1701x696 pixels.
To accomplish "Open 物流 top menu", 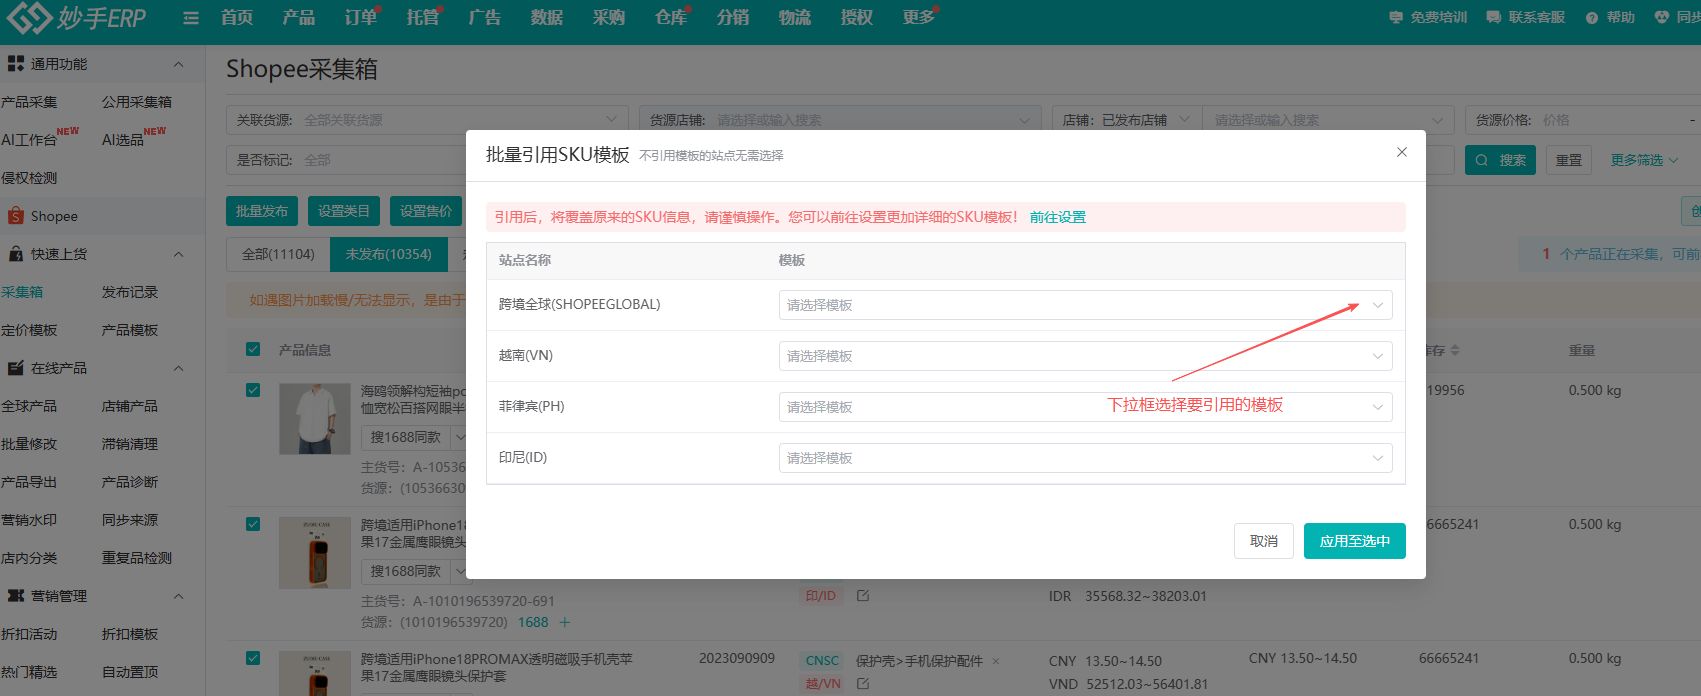I will pyautogui.click(x=794, y=17).
